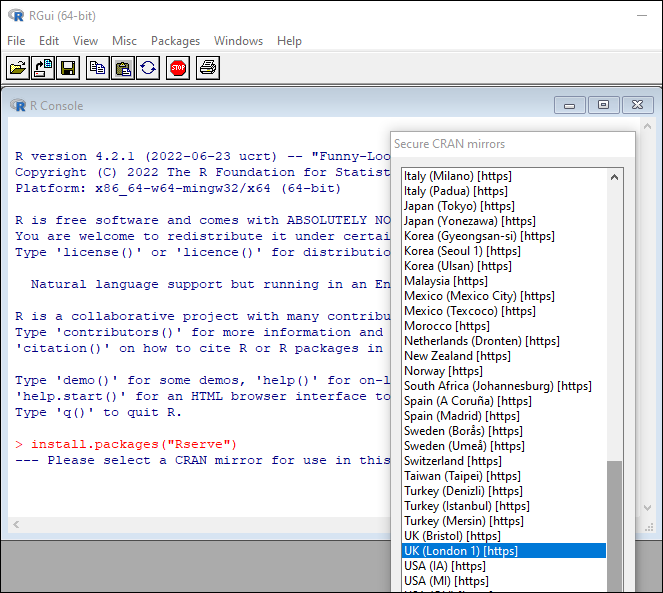Click the console vertical scroll-up arrow
Image resolution: width=663 pixels, height=593 pixels.
[647, 126]
